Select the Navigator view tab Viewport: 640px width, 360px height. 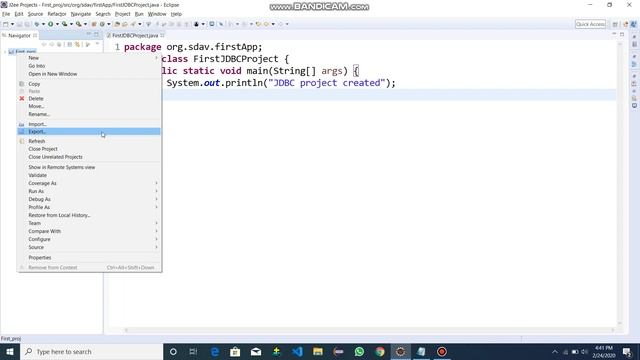point(19,36)
